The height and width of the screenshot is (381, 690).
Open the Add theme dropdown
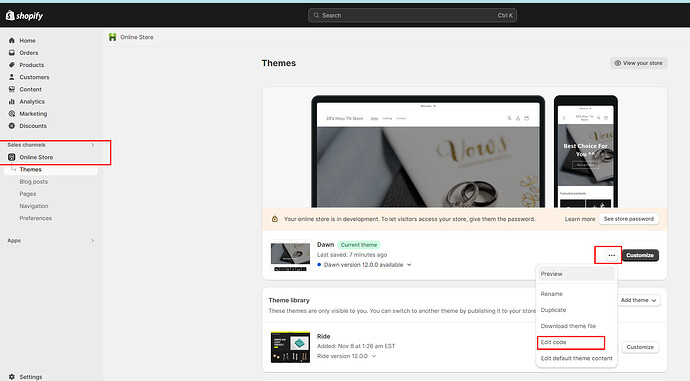639,300
